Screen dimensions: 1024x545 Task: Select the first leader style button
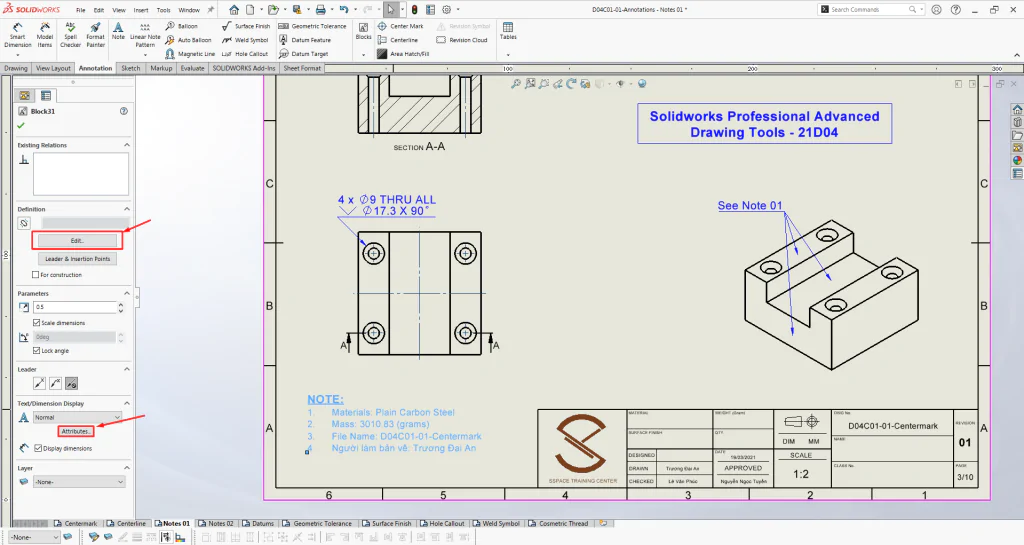(x=40, y=384)
